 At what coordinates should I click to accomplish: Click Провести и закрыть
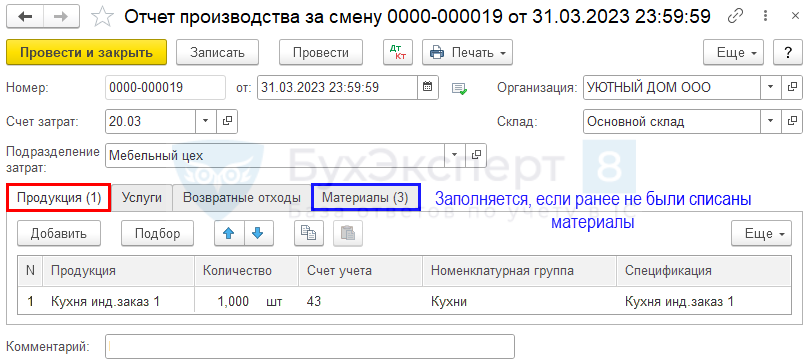[87, 52]
